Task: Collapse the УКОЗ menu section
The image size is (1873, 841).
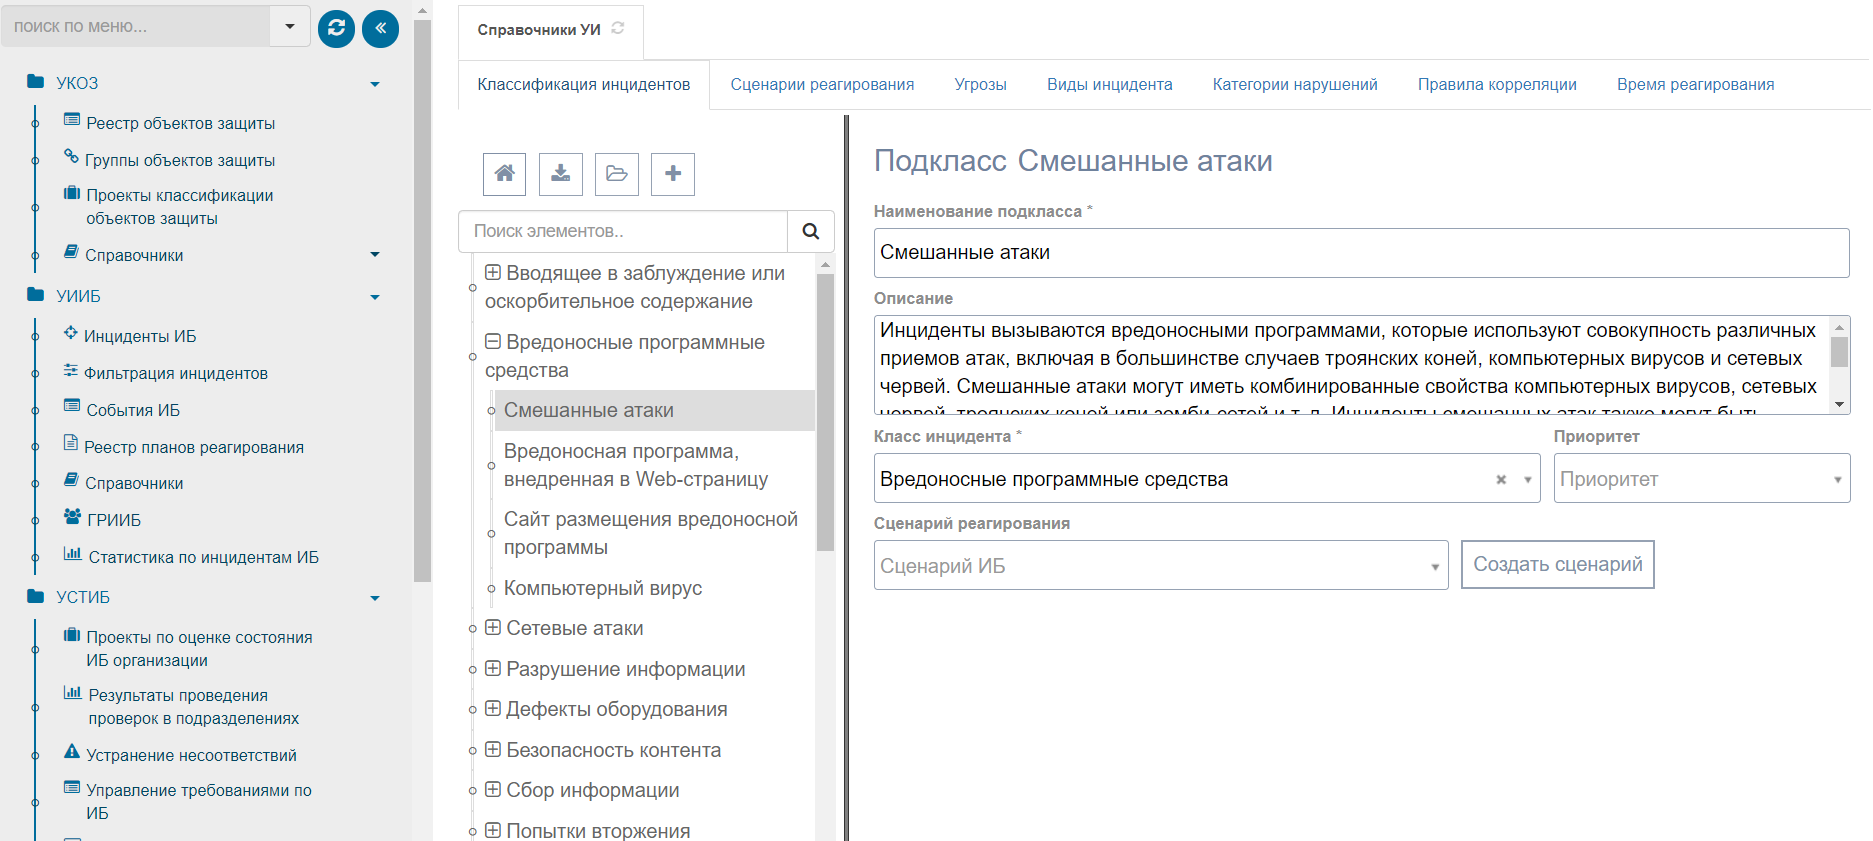Action: click(375, 84)
